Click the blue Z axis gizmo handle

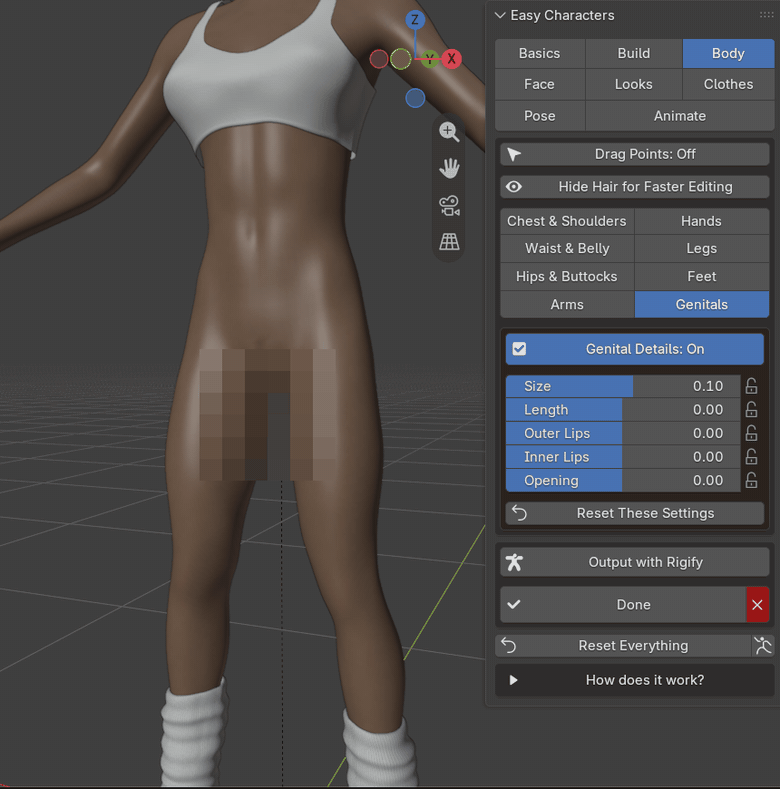[x=415, y=20]
